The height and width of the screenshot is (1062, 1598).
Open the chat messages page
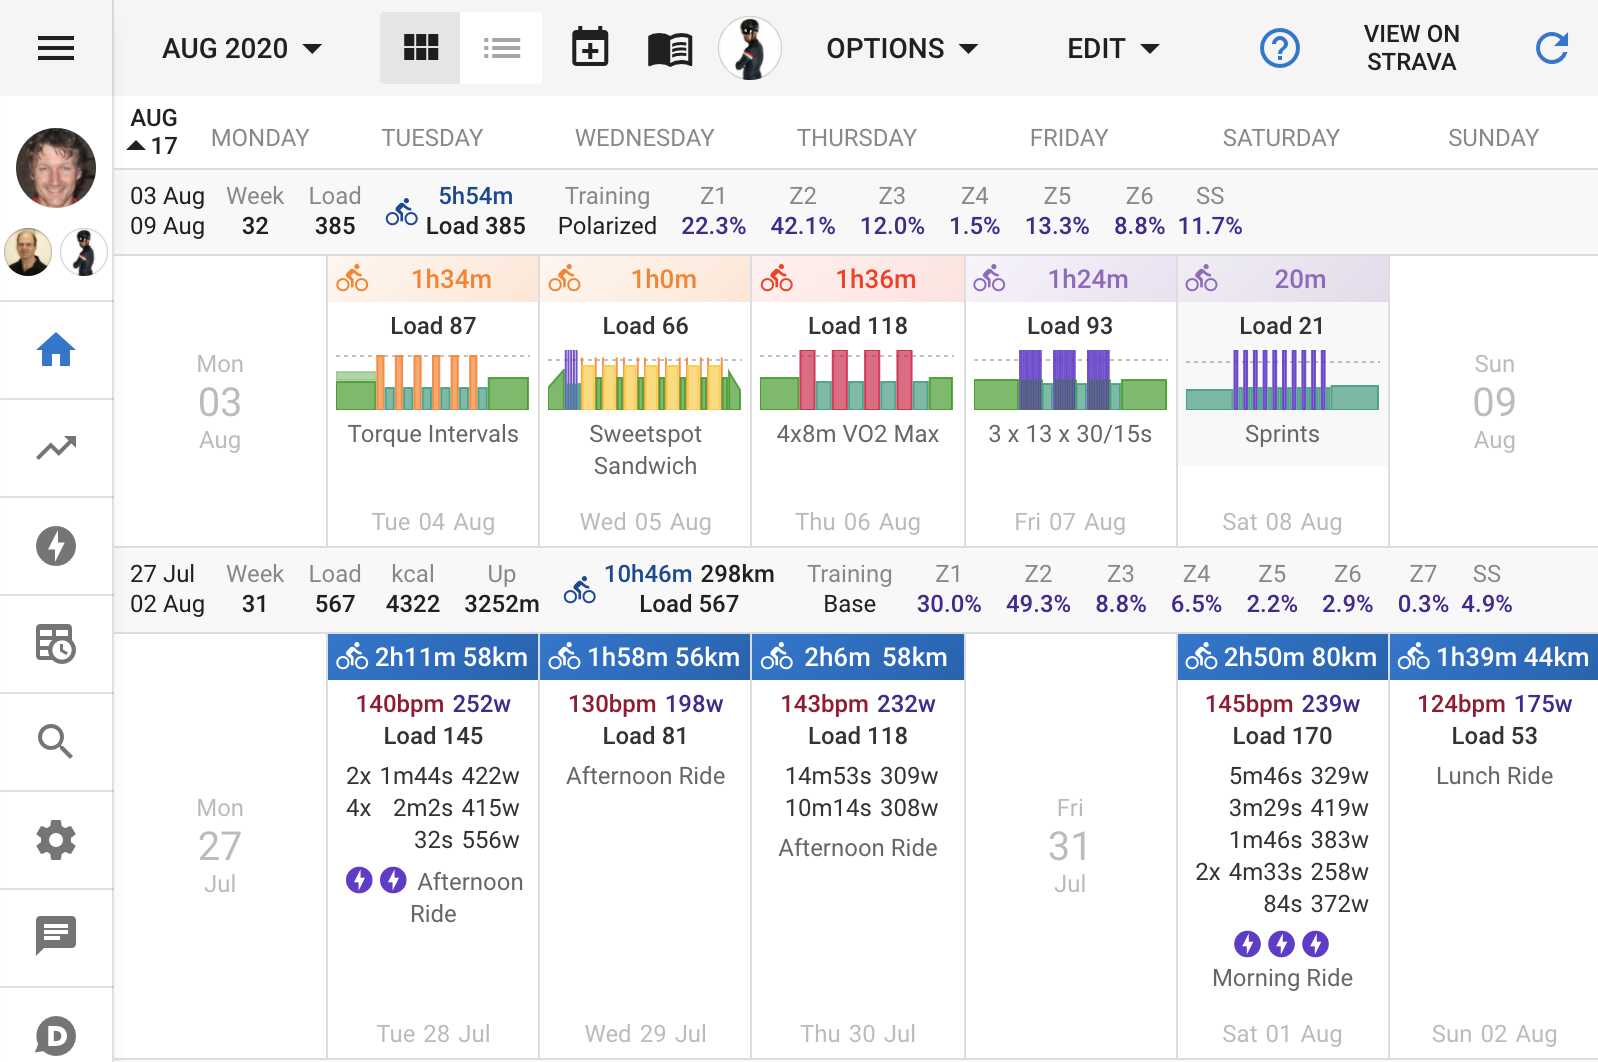pyautogui.click(x=56, y=936)
